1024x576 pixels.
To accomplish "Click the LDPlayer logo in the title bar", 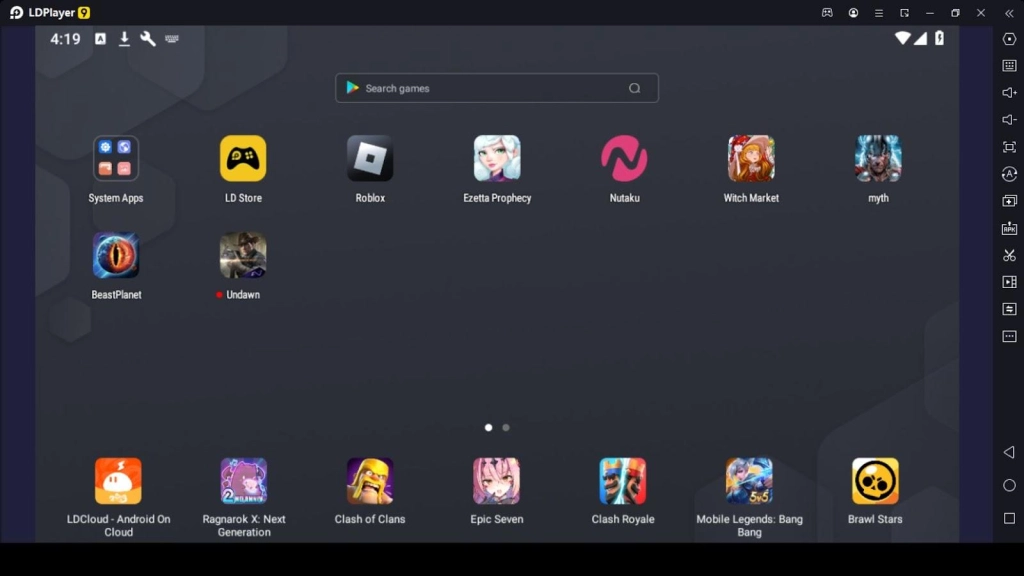I will [x=50, y=12].
